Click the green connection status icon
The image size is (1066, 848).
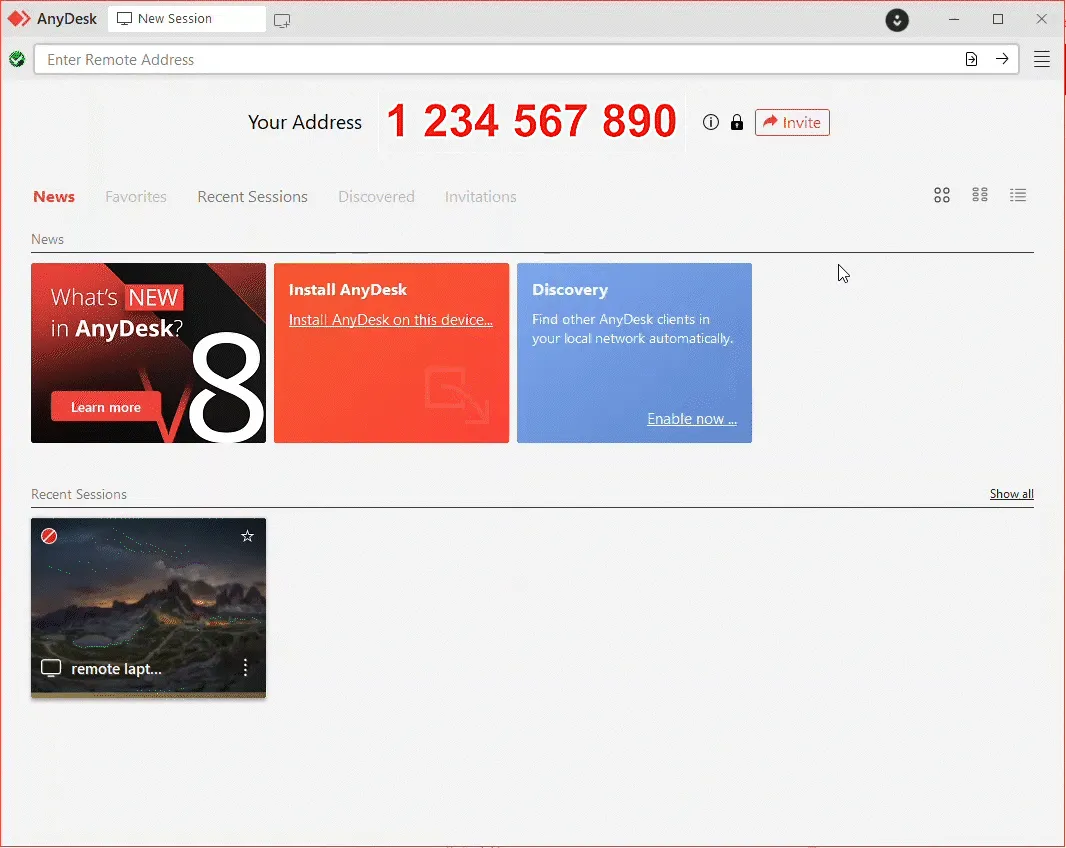coord(16,59)
